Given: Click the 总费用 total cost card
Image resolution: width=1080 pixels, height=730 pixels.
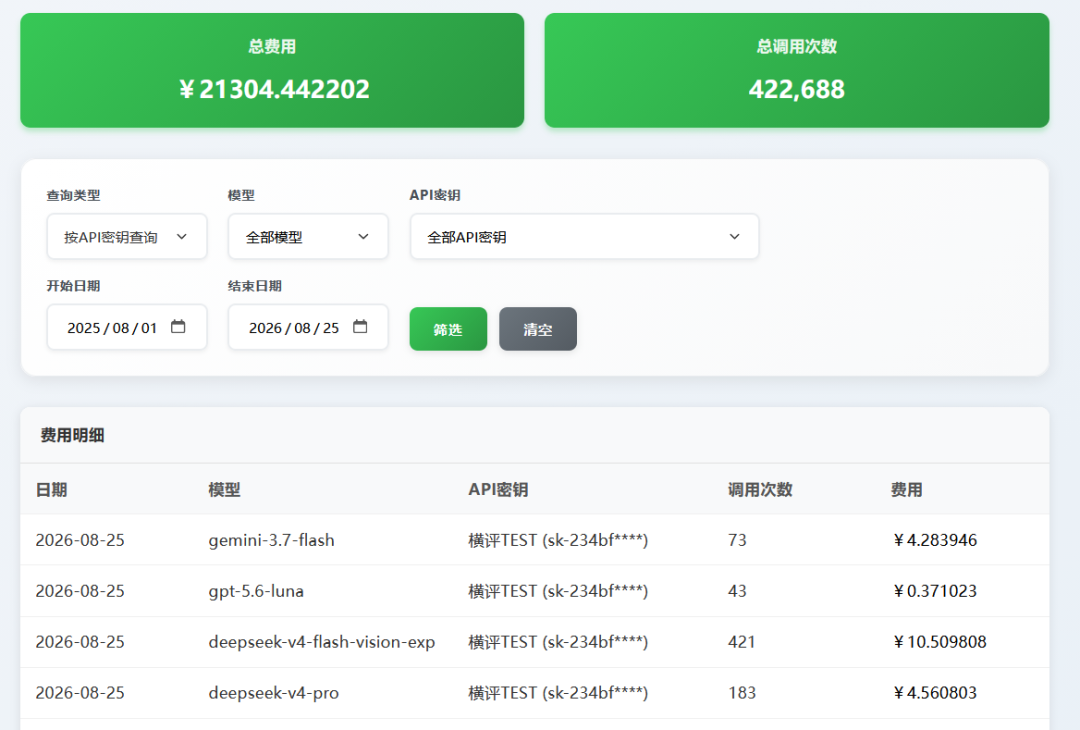Looking at the screenshot, I should (x=272, y=70).
